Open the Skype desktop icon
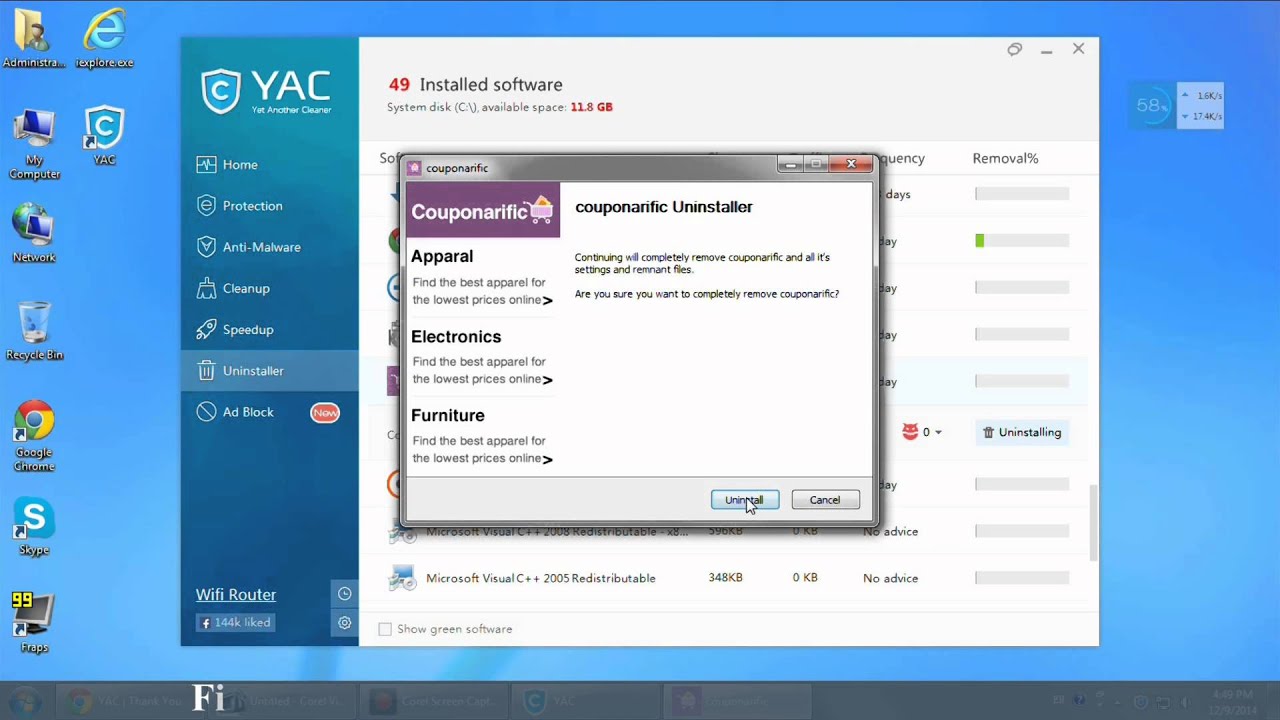This screenshot has width=1280, height=720. click(34, 528)
